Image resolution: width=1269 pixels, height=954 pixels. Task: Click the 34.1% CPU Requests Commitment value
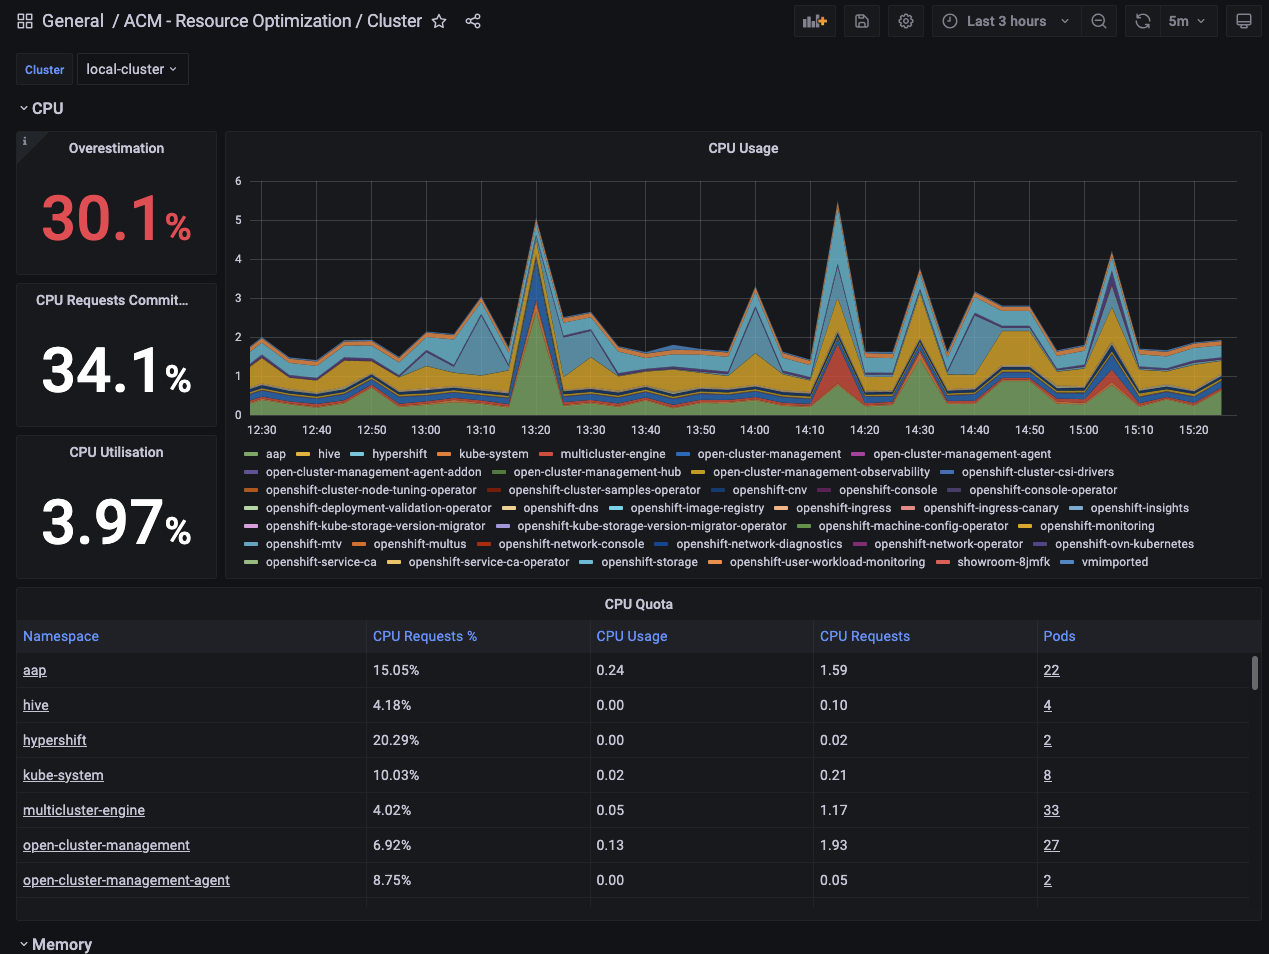[116, 370]
